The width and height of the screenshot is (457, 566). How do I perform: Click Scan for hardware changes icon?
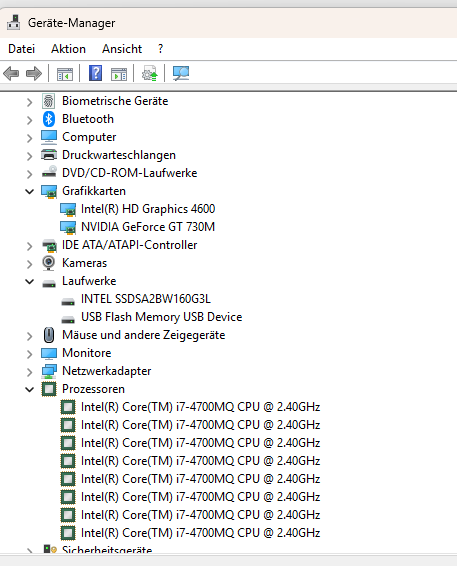click(x=181, y=73)
